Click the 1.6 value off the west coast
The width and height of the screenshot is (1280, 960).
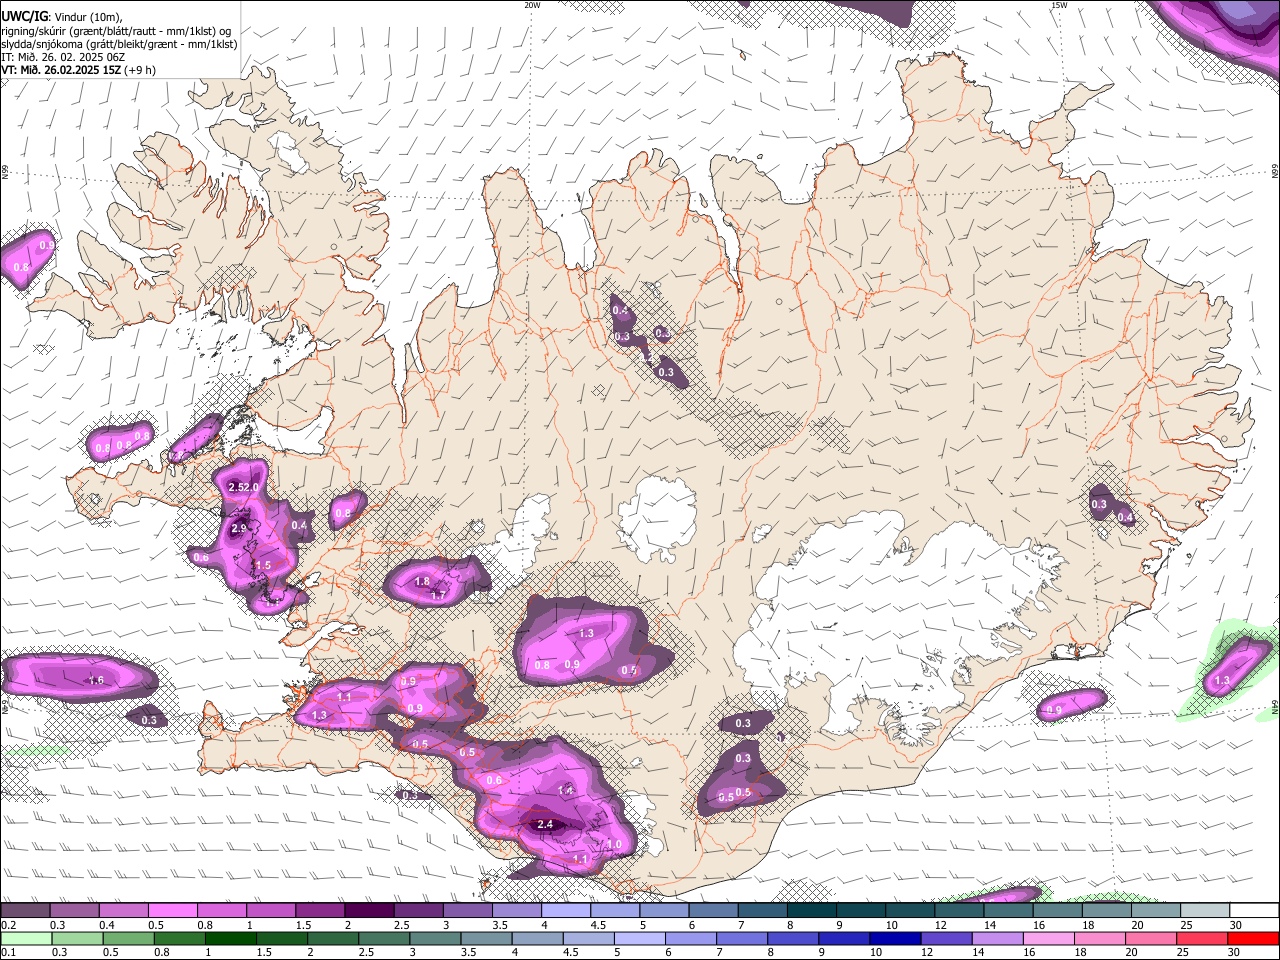point(96,680)
